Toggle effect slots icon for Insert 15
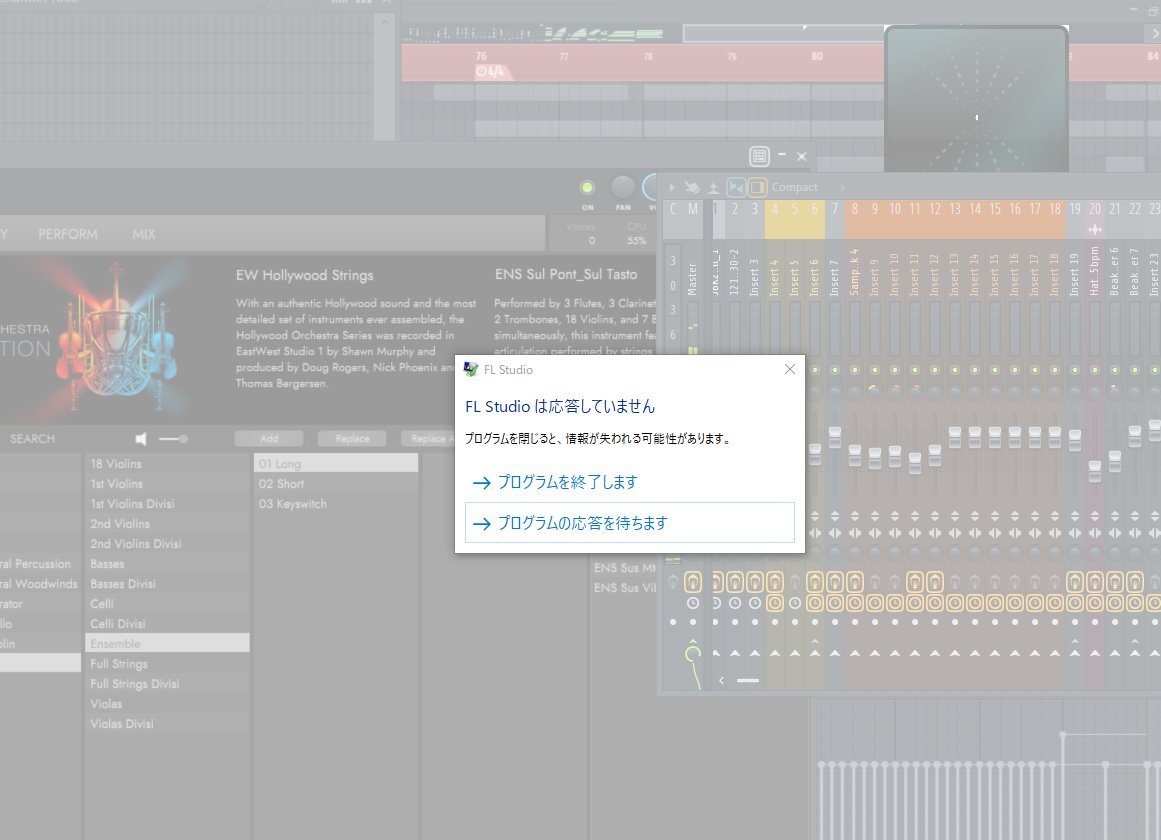This screenshot has width=1161, height=840. coord(995,581)
